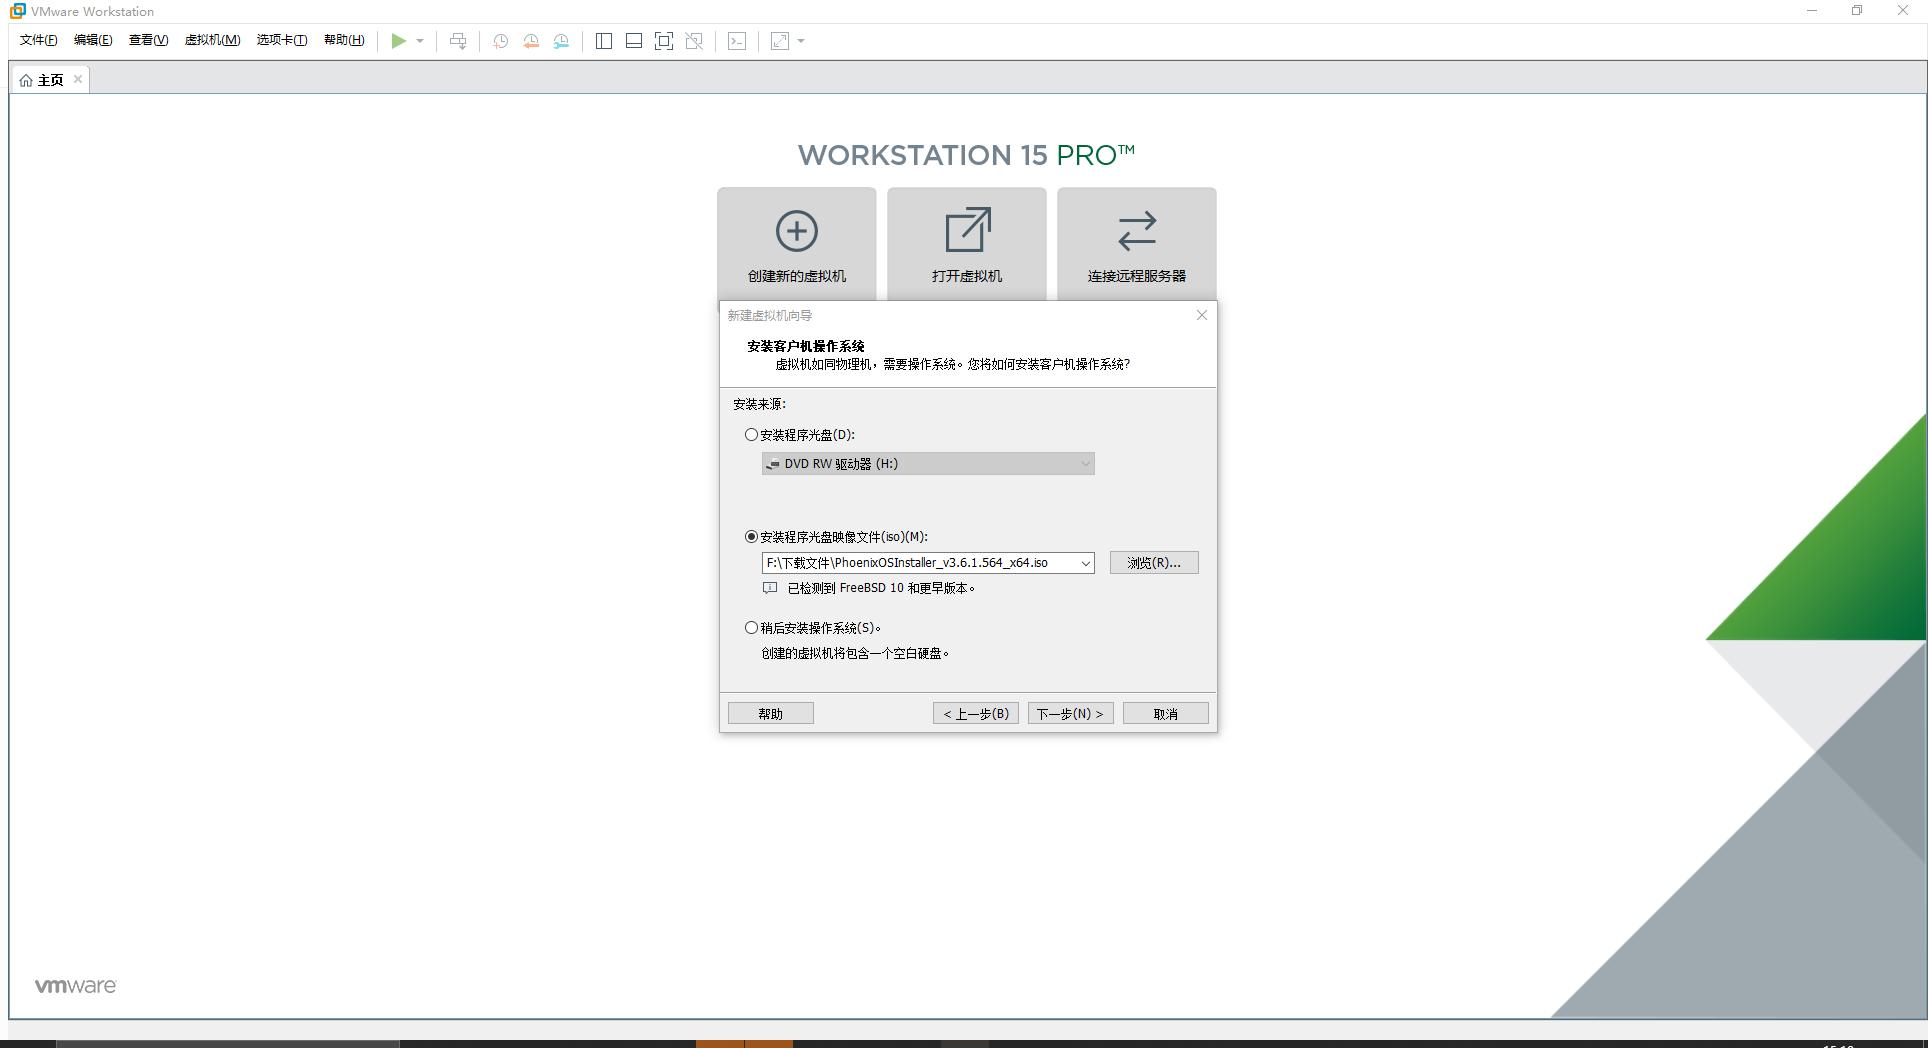Viewport: 1928px width, 1048px height.
Task: Show or hide the thumbnail bar
Action: 633,41
